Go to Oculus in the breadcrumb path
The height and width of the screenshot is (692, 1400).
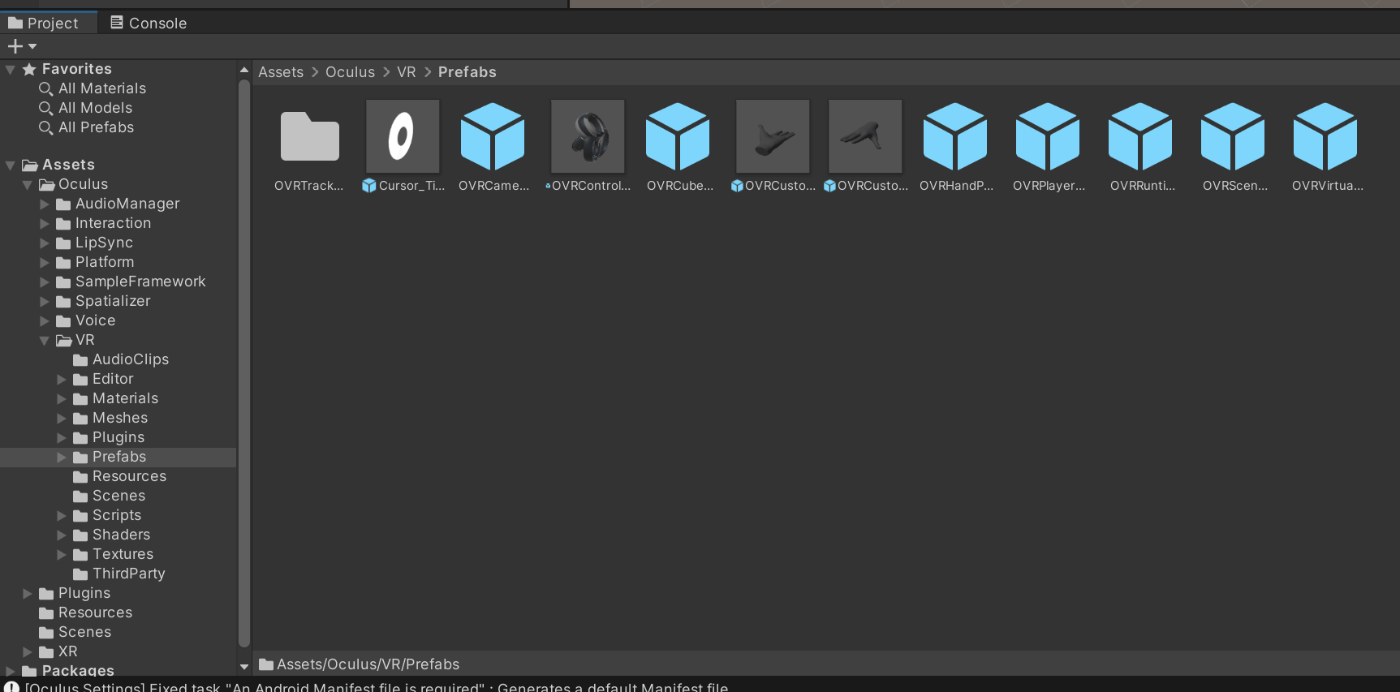click(x=350, y=72)
